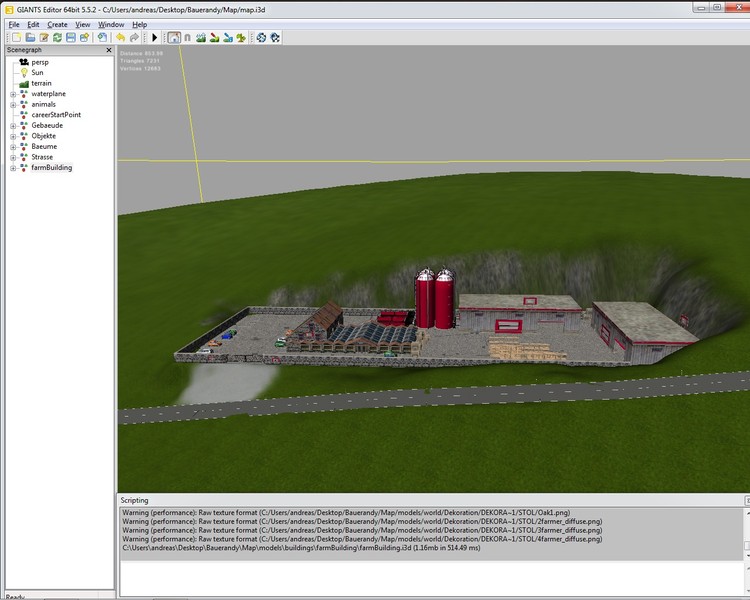Viewport: 750px width, 600px height.
Task: Click the yellow Undo arrow icon
Action: coord(121,37)
